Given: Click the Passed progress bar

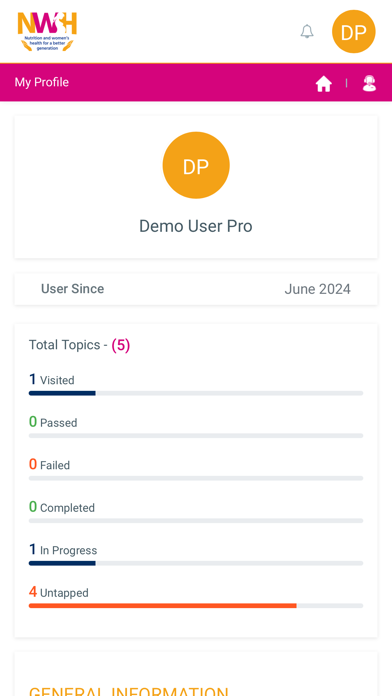Looking at the screenshot, I should point(196,436).
